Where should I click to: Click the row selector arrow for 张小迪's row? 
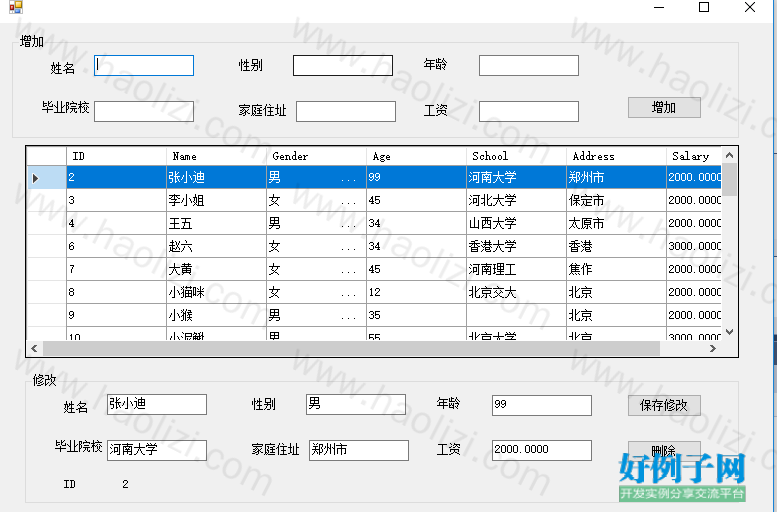click(x=46, y=177)
